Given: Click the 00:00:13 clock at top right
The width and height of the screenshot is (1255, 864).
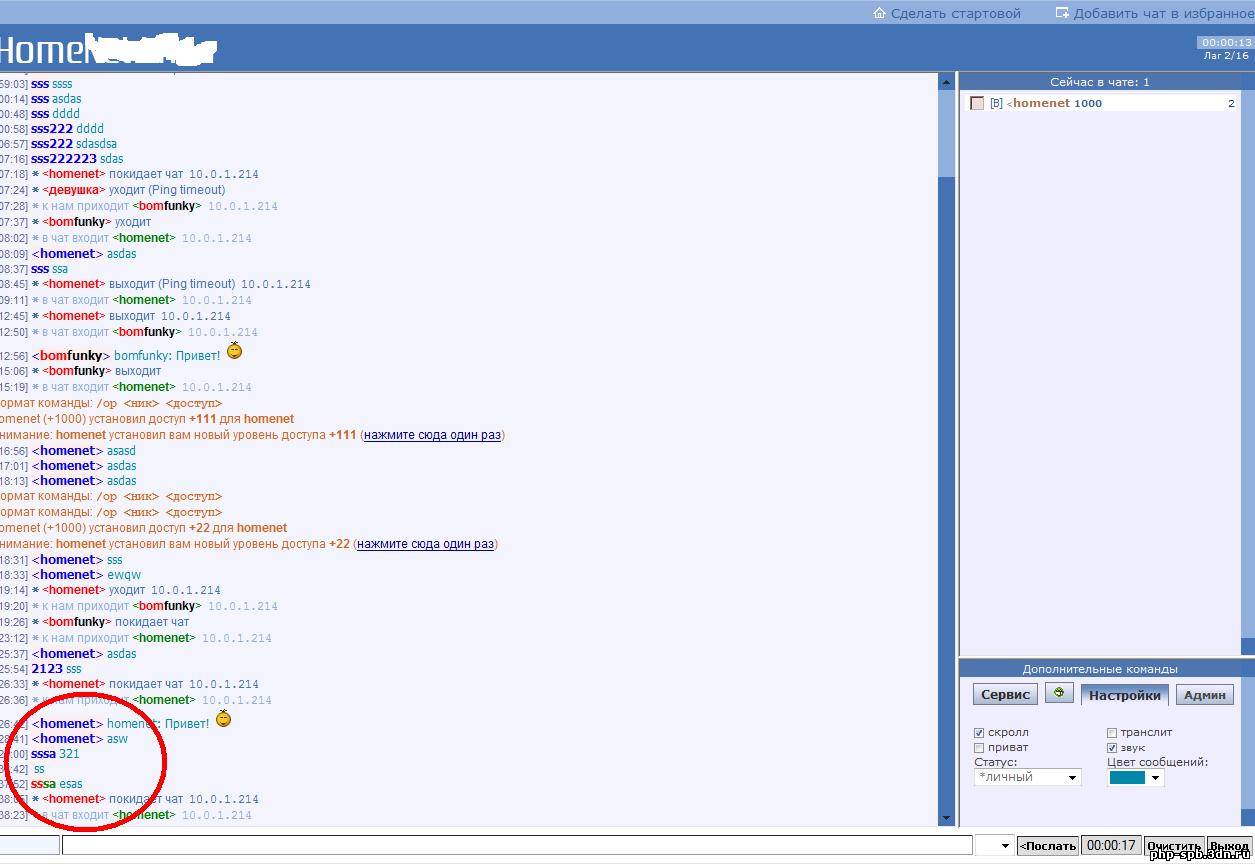Looking at the screenshot, I should pos(1225,42).
